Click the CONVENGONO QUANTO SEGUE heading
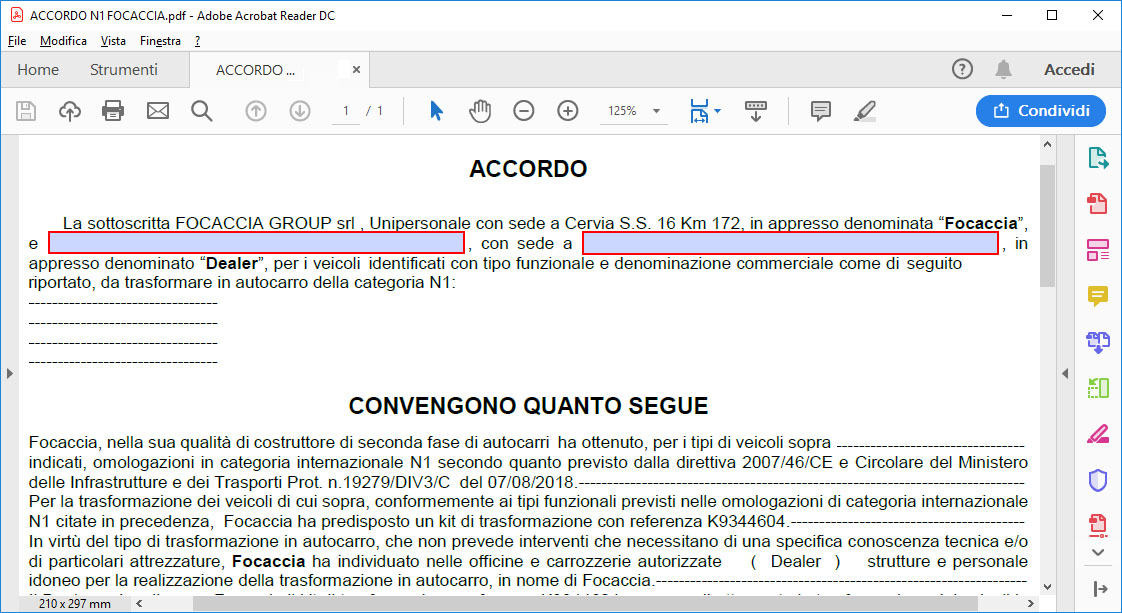Screen dimensions: 1122x613 pos(528,406)
